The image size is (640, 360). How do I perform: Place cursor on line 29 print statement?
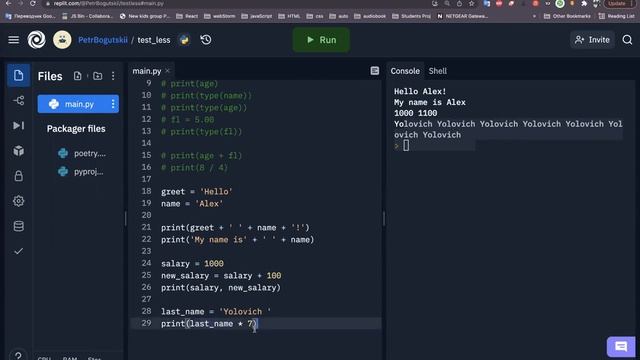click(x=209, y=324)
